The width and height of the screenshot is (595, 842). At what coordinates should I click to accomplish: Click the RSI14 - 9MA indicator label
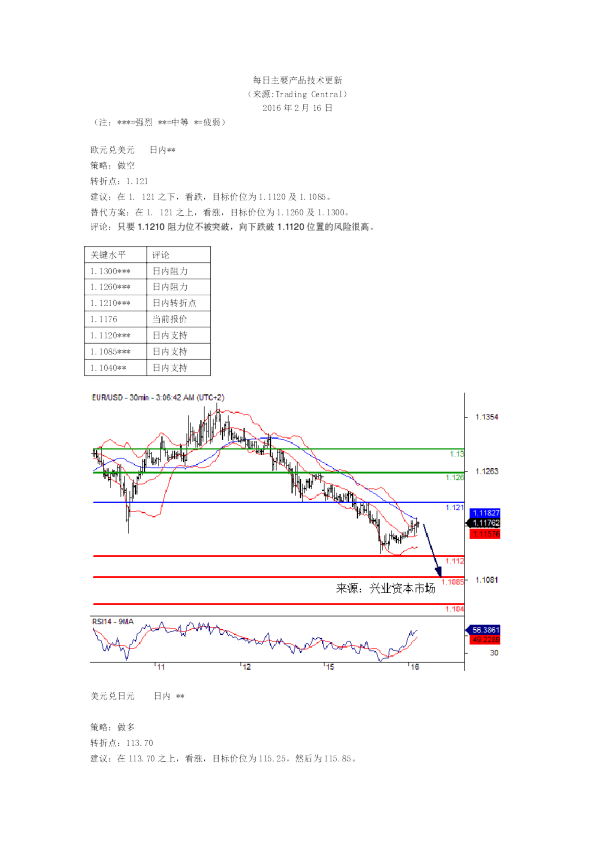113,621
